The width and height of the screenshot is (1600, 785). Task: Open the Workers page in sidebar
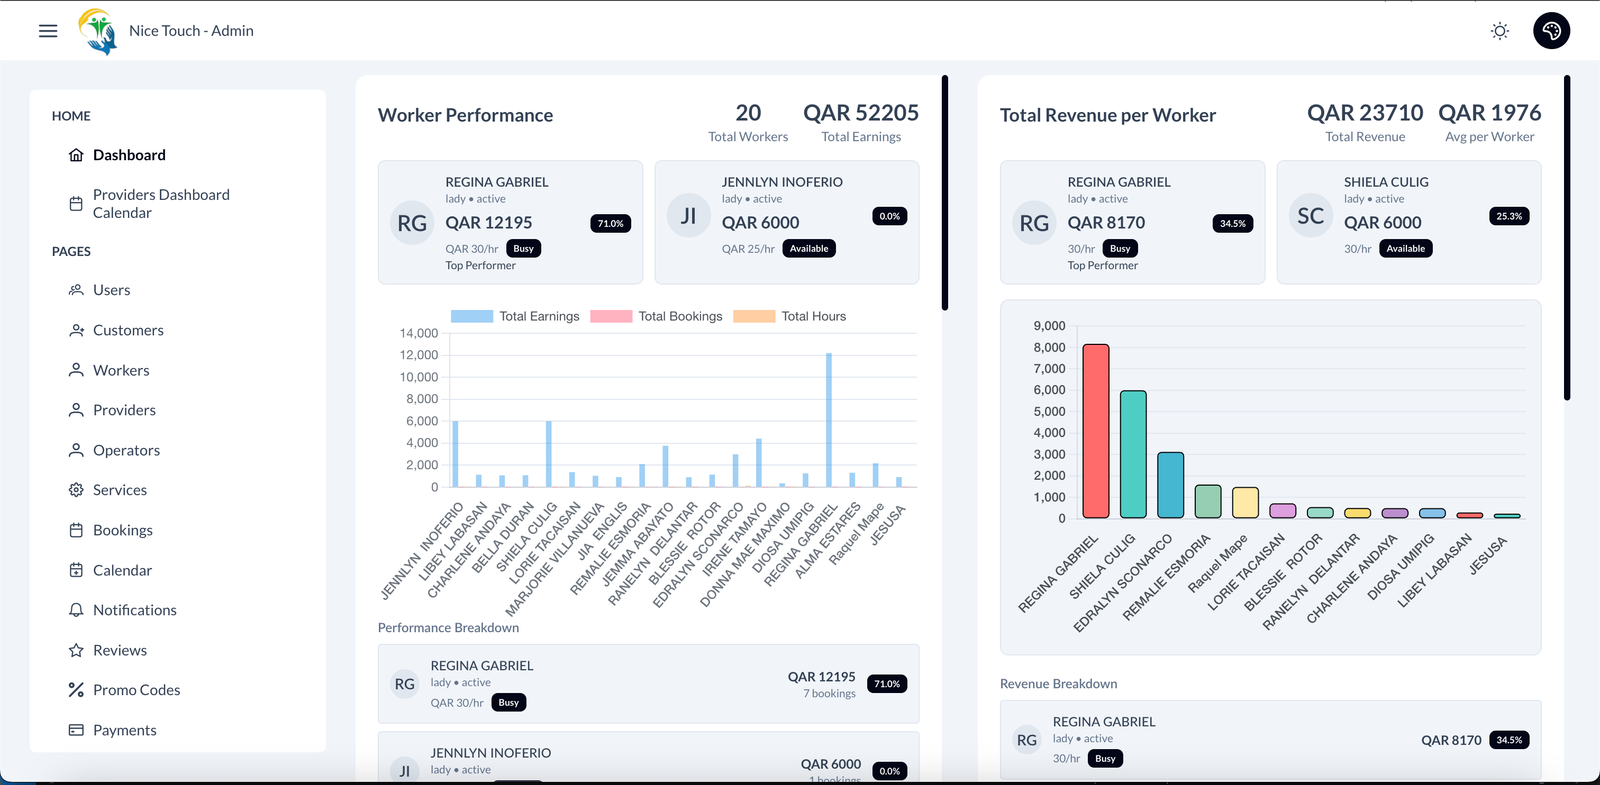click(x=121, y=370)
